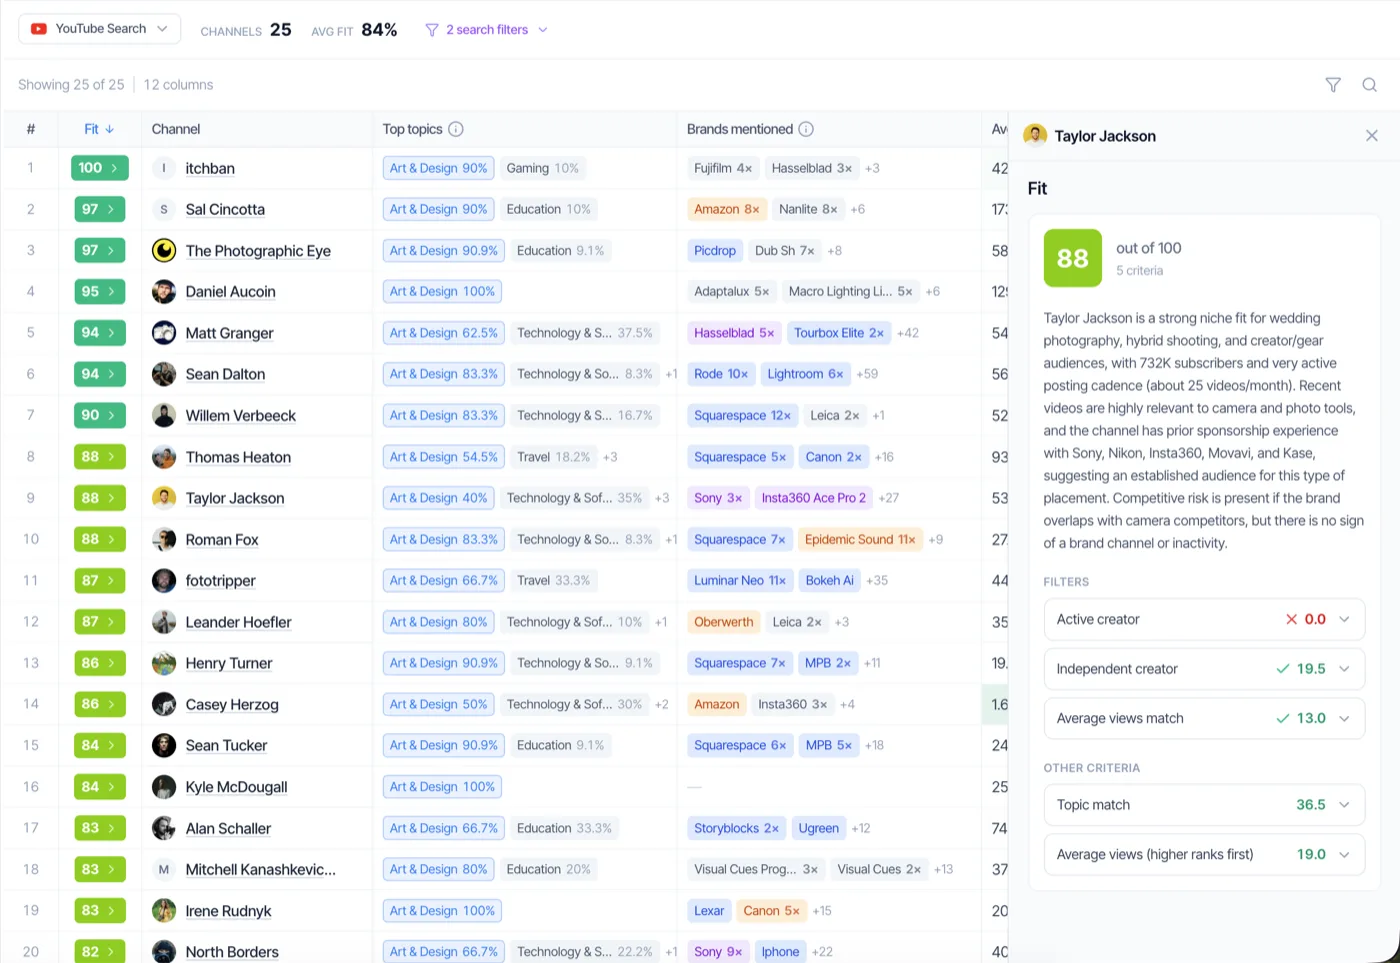1400x963 pixels.
Task: Click Casey Herzog's channel avatar
Action: pos(164,704)
